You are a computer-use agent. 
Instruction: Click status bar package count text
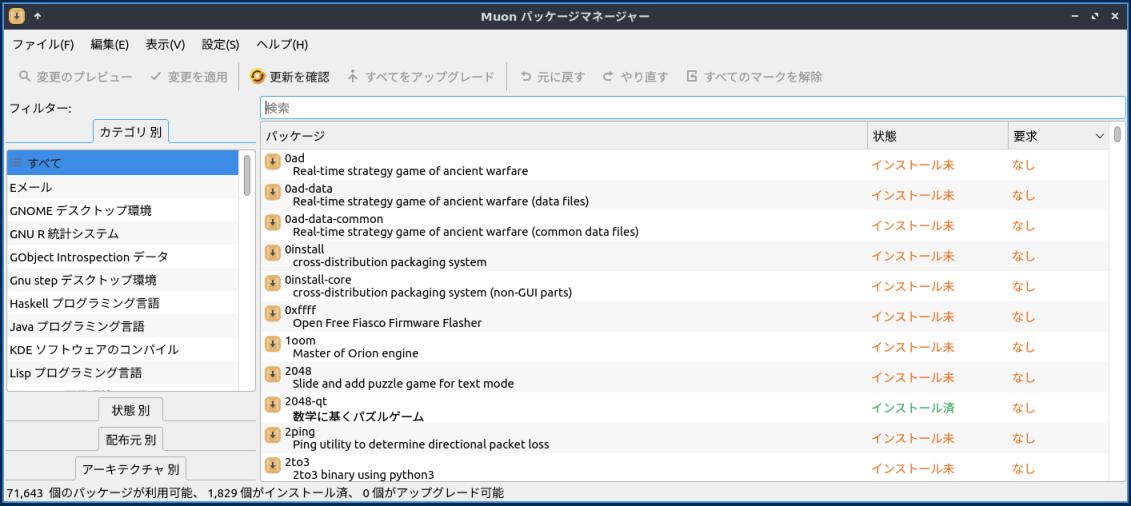click(255, 493)
